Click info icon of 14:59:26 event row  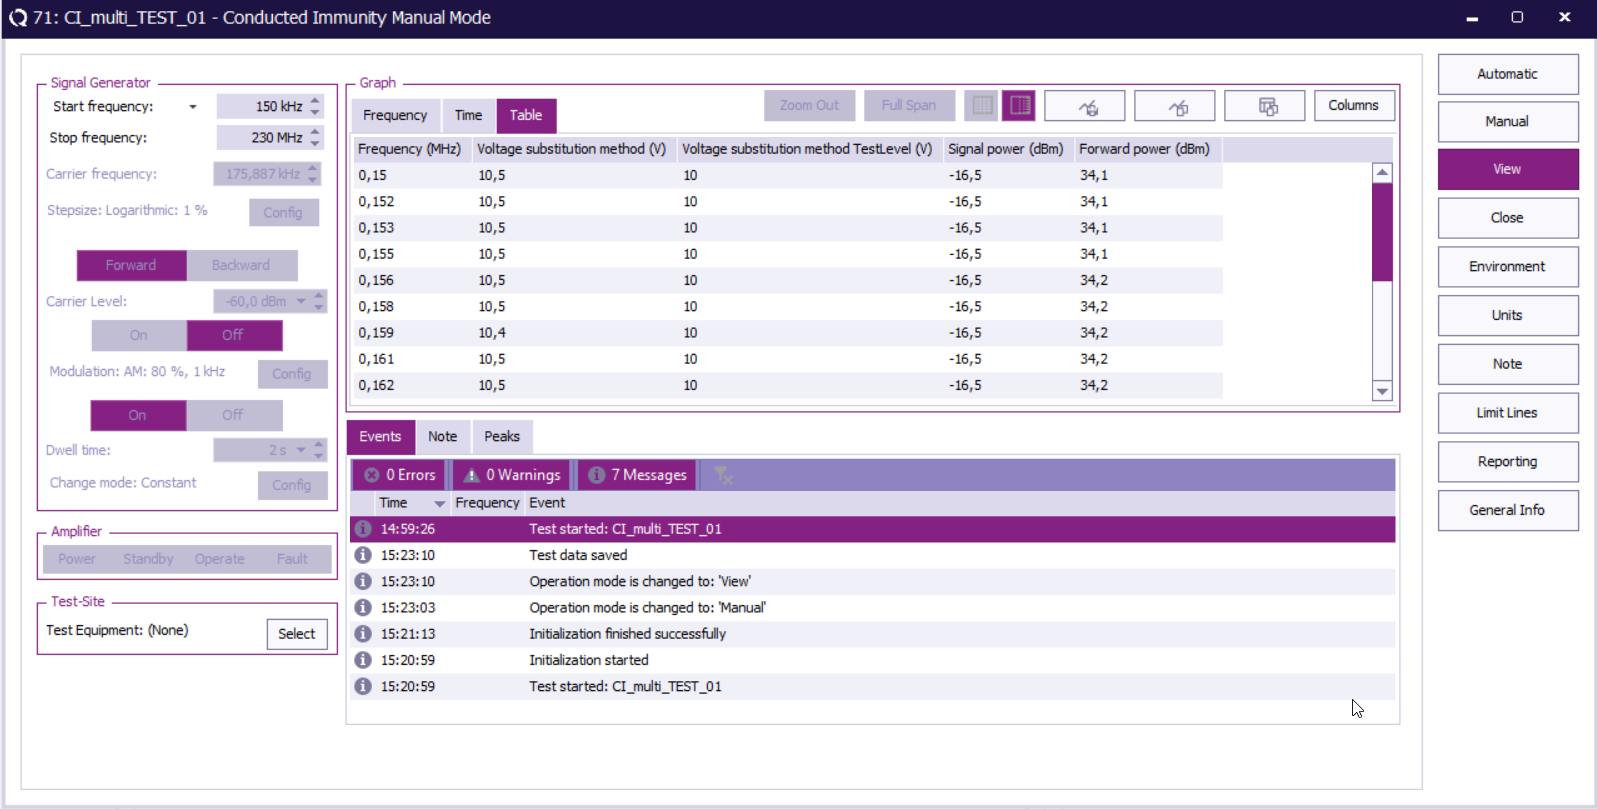pos(363,529)
